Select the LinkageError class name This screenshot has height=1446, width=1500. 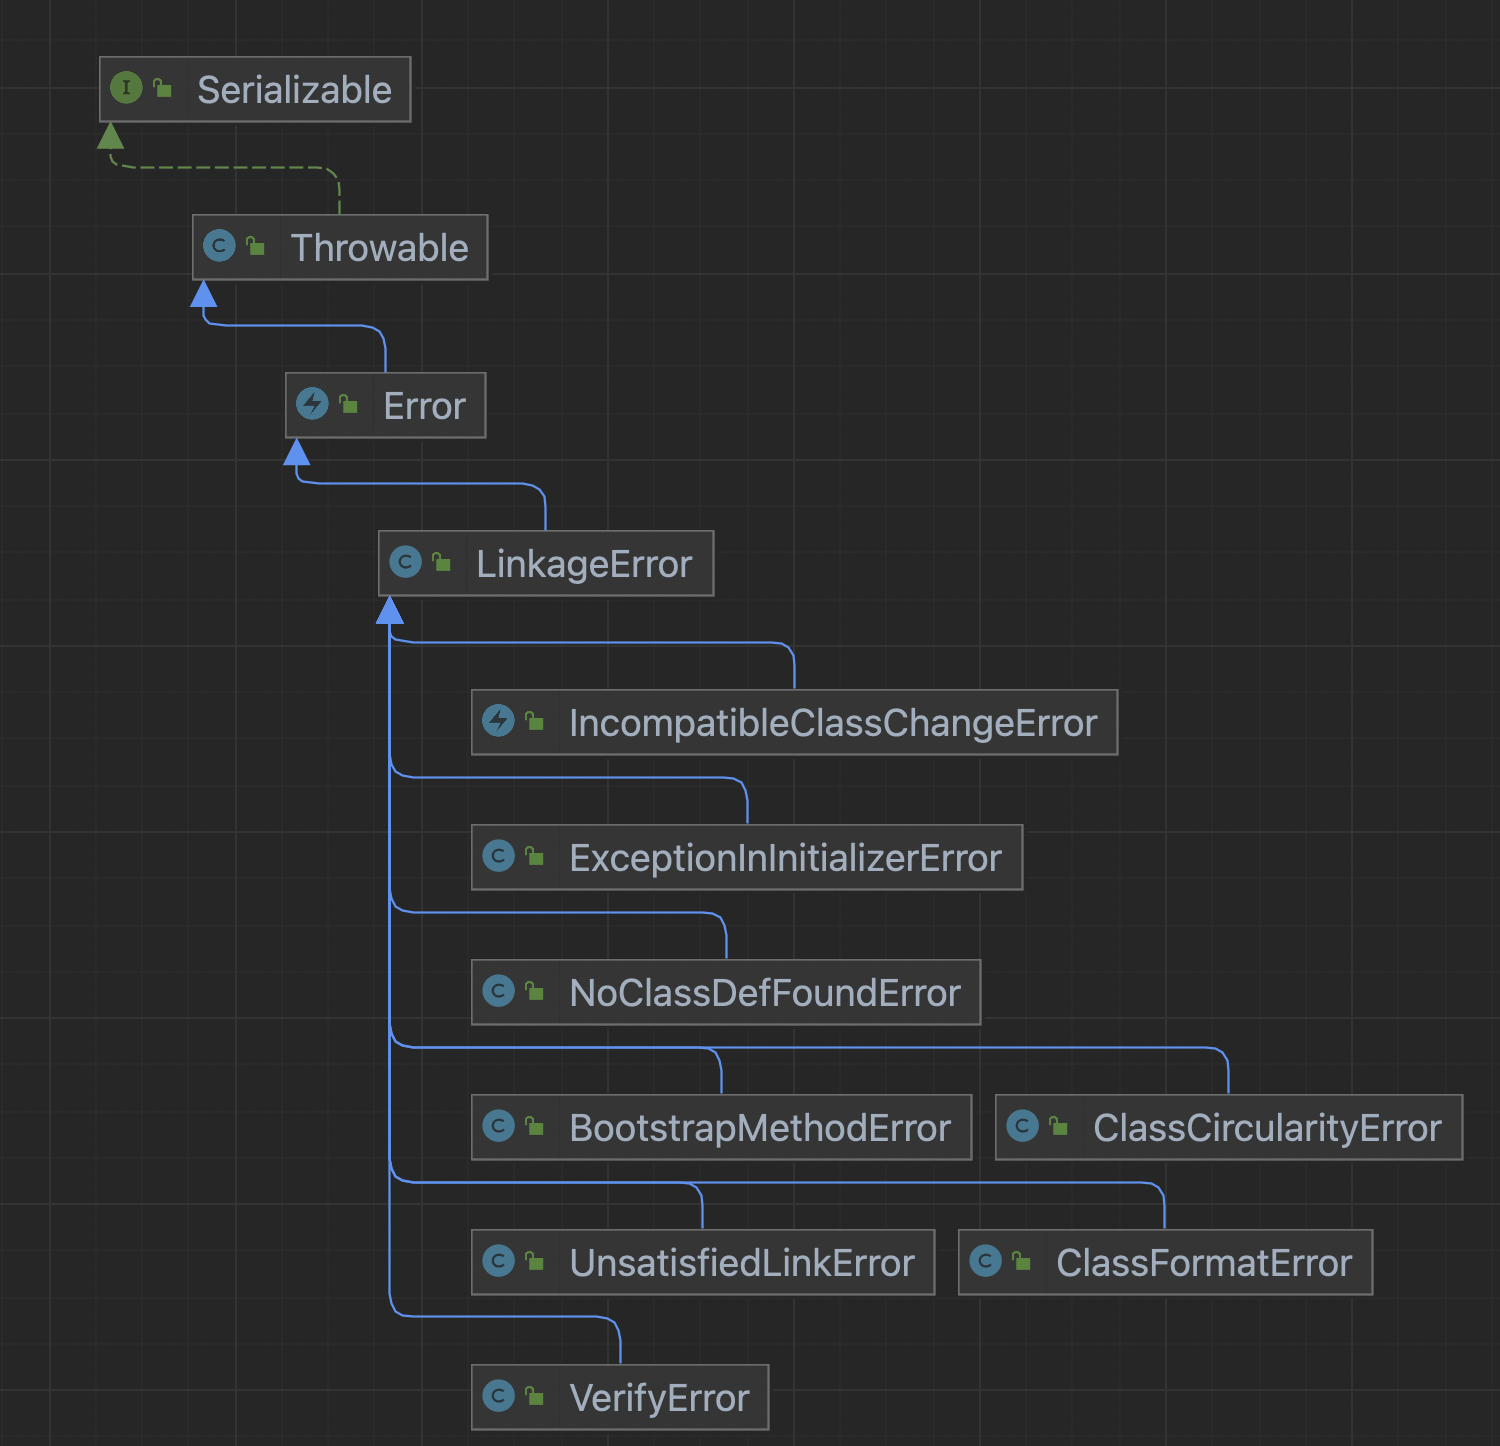584,564
